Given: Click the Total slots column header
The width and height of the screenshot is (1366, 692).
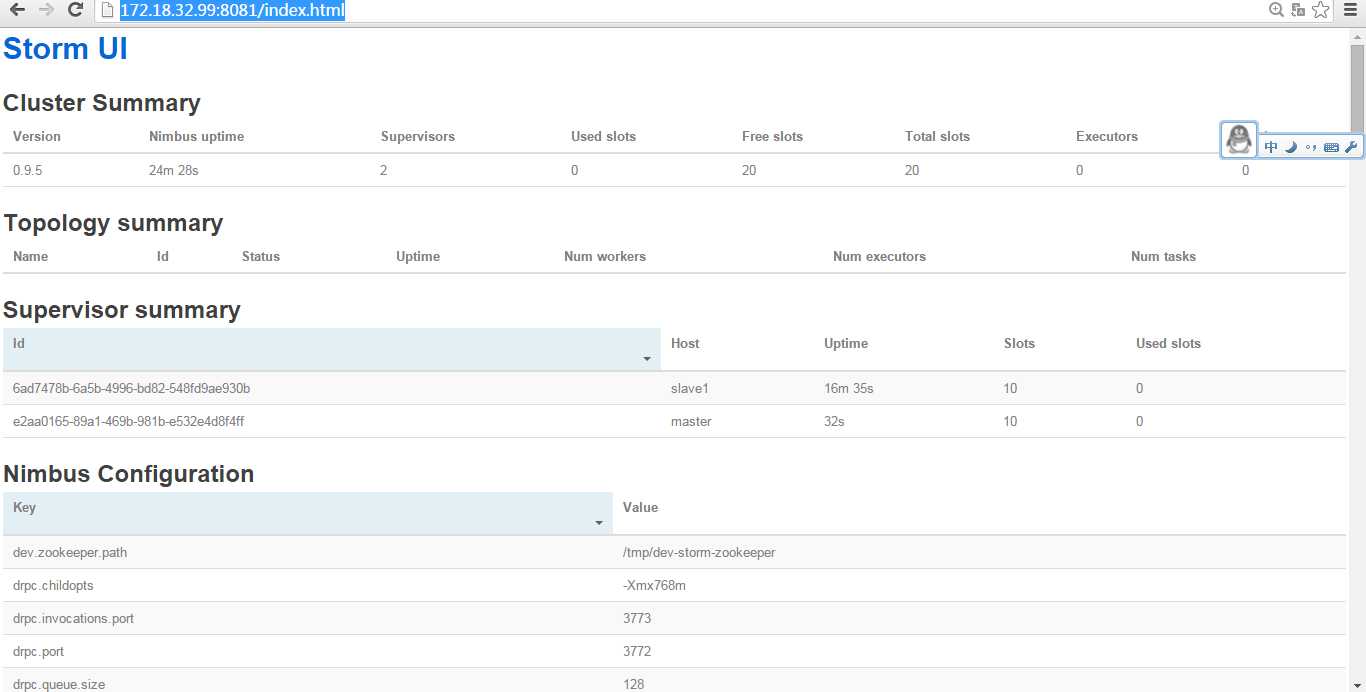Looking at the screenshot, I should (937, 136).
